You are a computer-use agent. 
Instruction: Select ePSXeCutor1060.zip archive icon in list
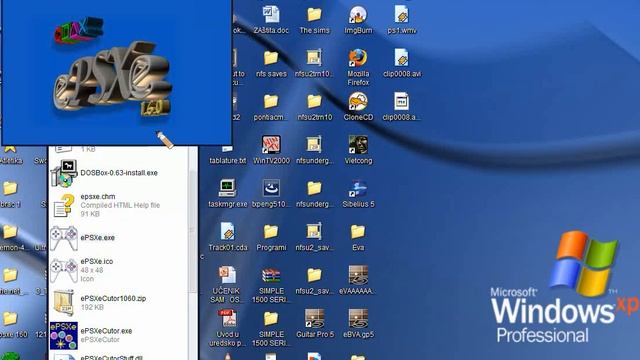(64, 302)
